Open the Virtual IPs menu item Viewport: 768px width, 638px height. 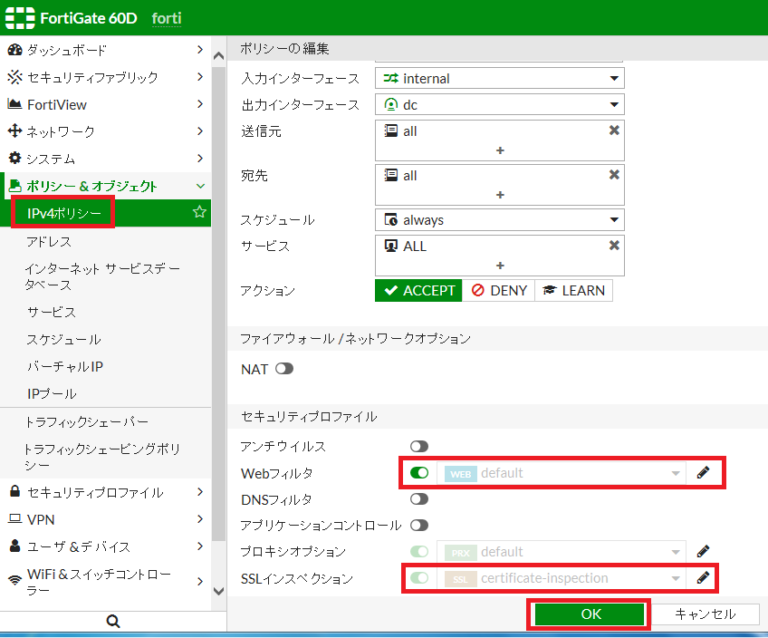tap(65, 366)
